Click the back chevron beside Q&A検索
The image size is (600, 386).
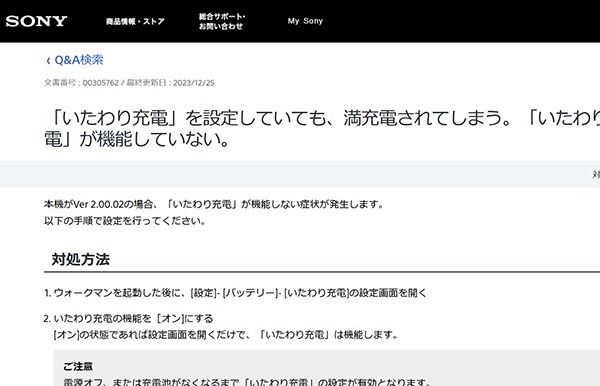point(48,60)
